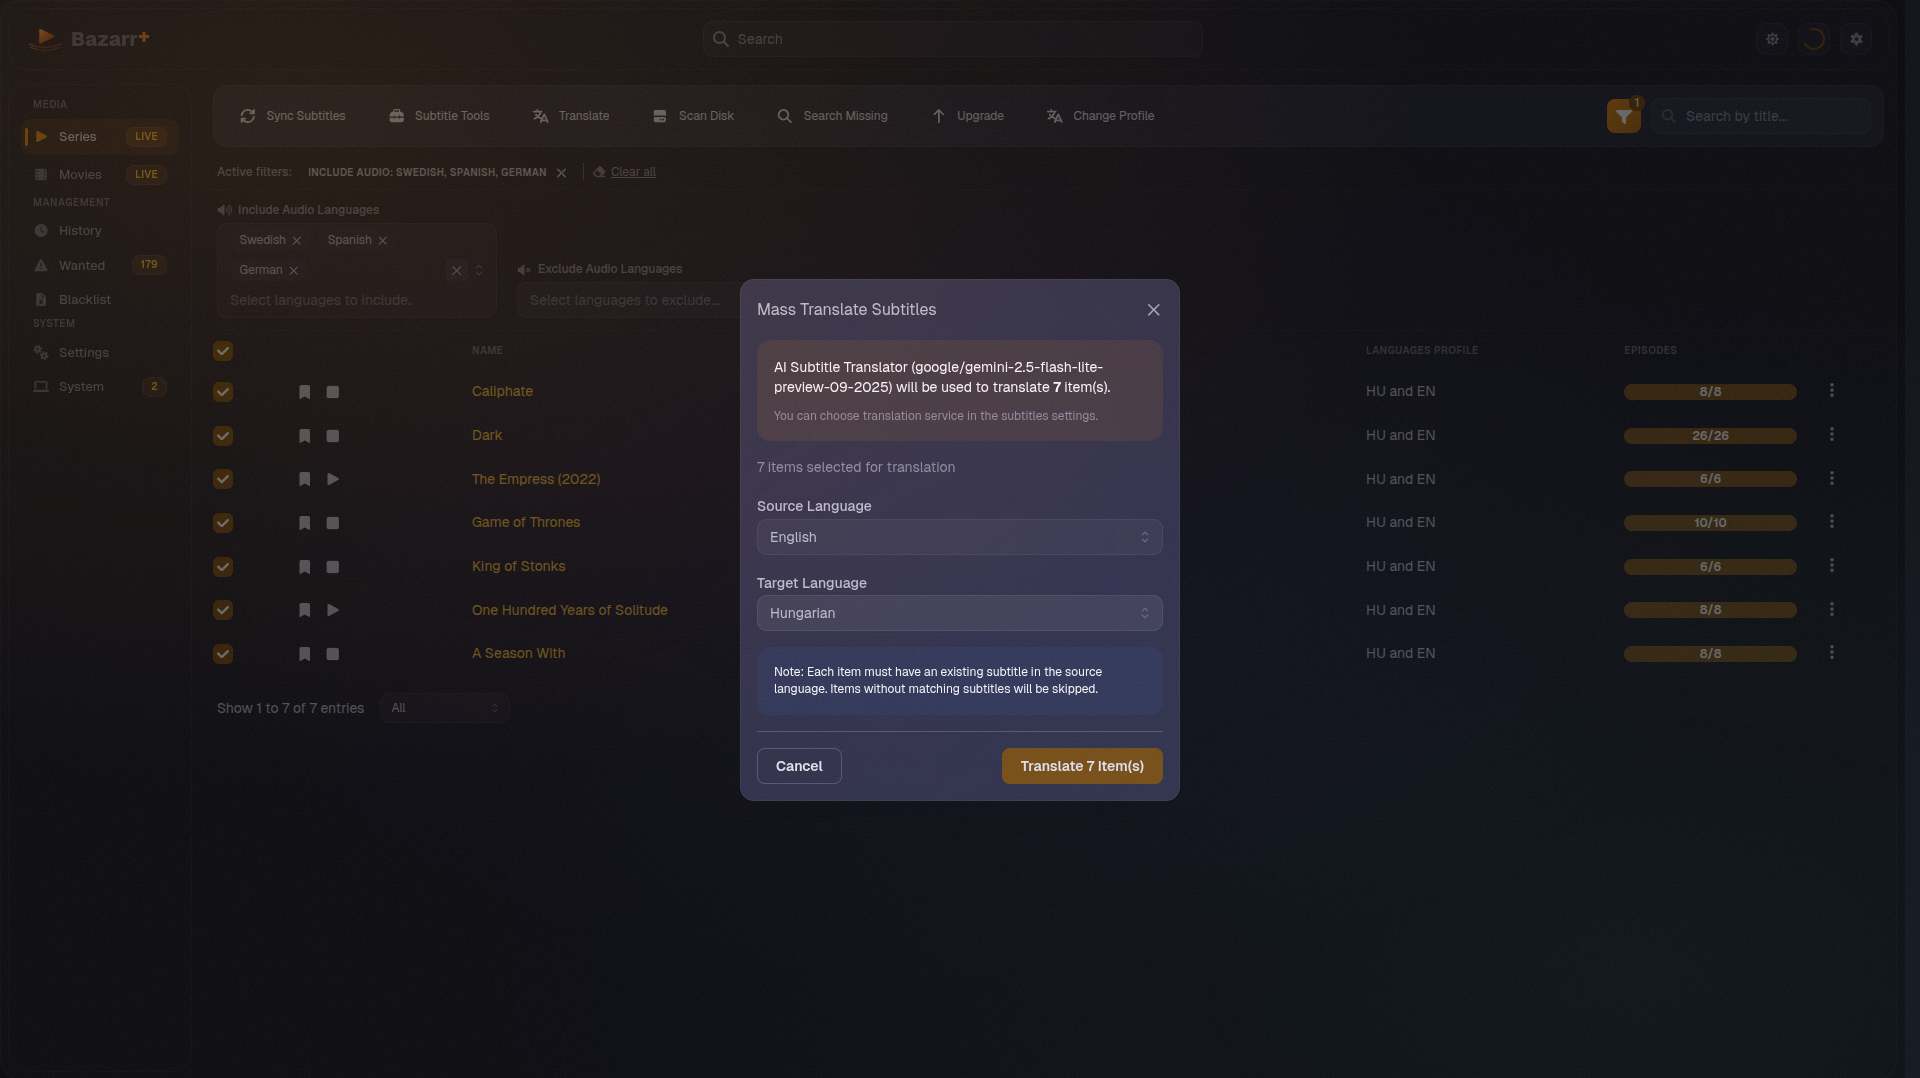Uncheck the Caliphate row checkbox
The height and width of the screenshot is (1078, 1920).
pos(223,392)
